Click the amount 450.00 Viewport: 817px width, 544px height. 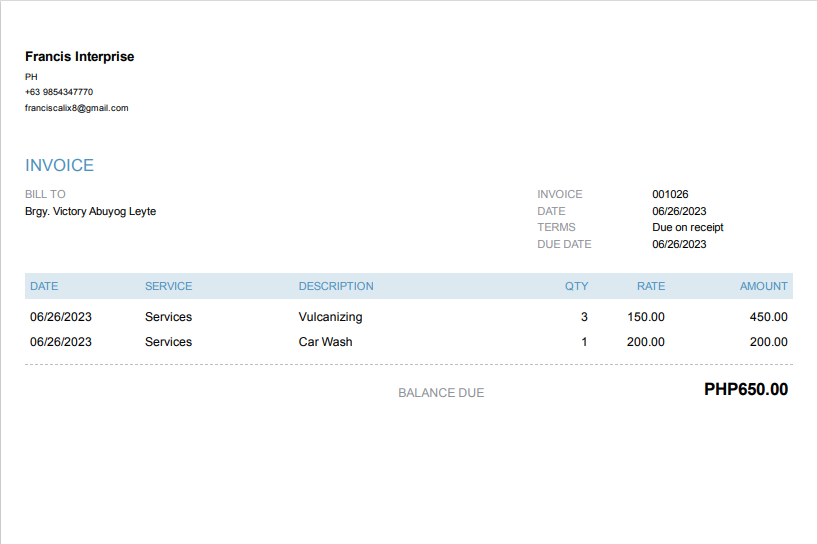769,317
